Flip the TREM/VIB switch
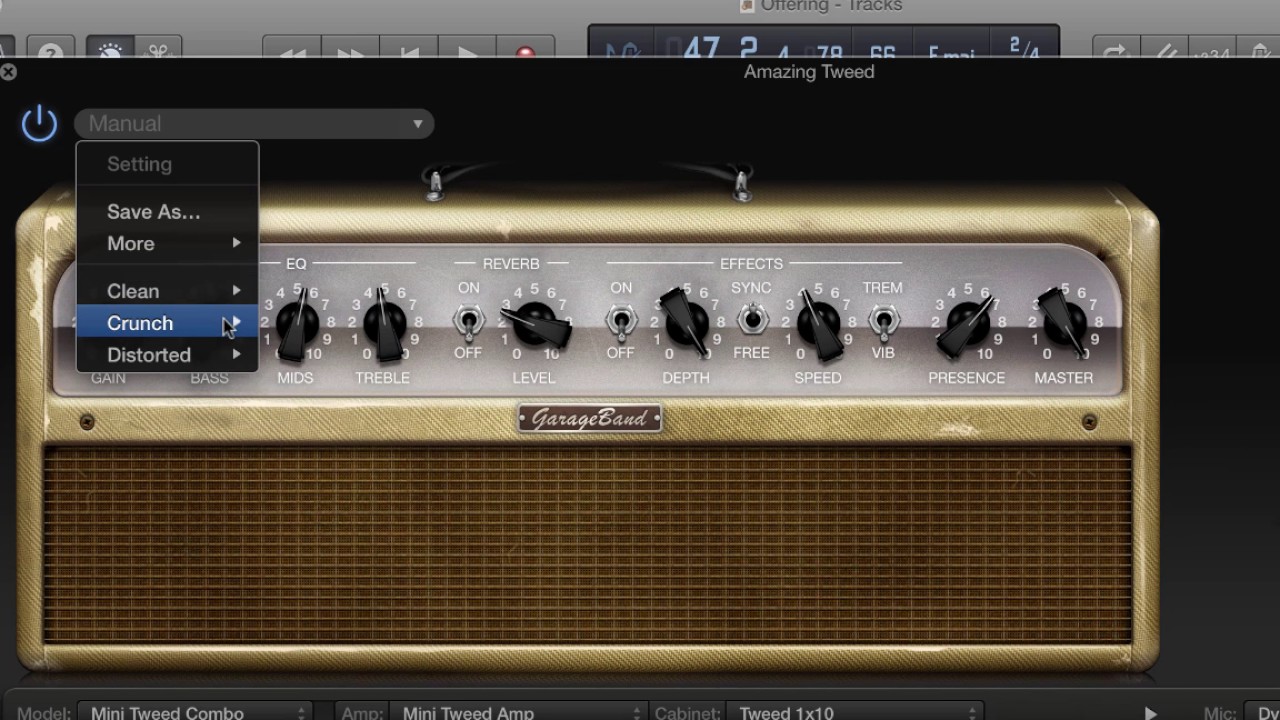Image resolution: width=1280 pixels, height=720 pixels. click(882, 321)
